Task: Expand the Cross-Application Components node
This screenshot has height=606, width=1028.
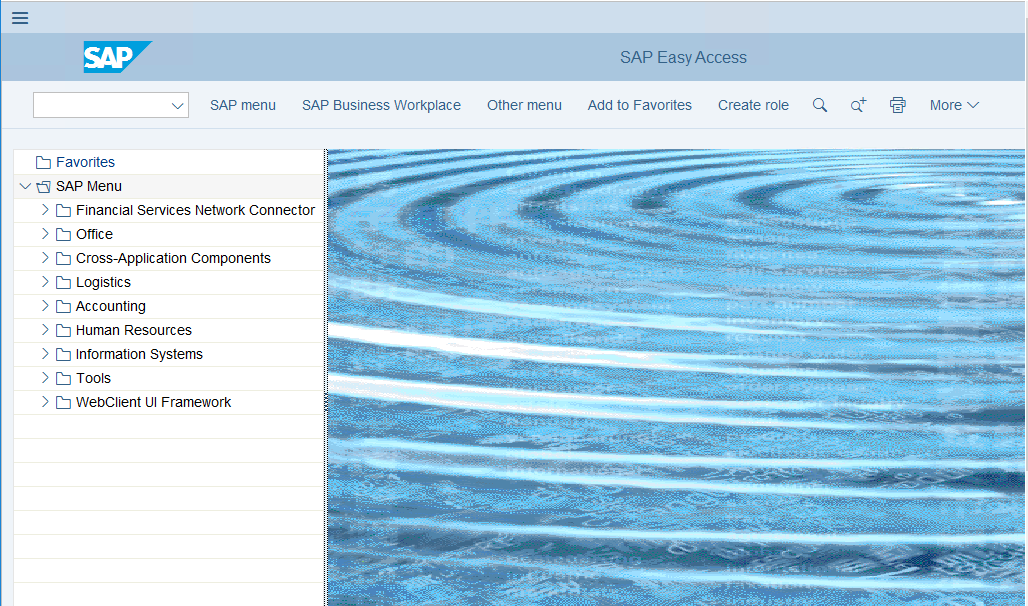Action: click(x=45, y=258)
